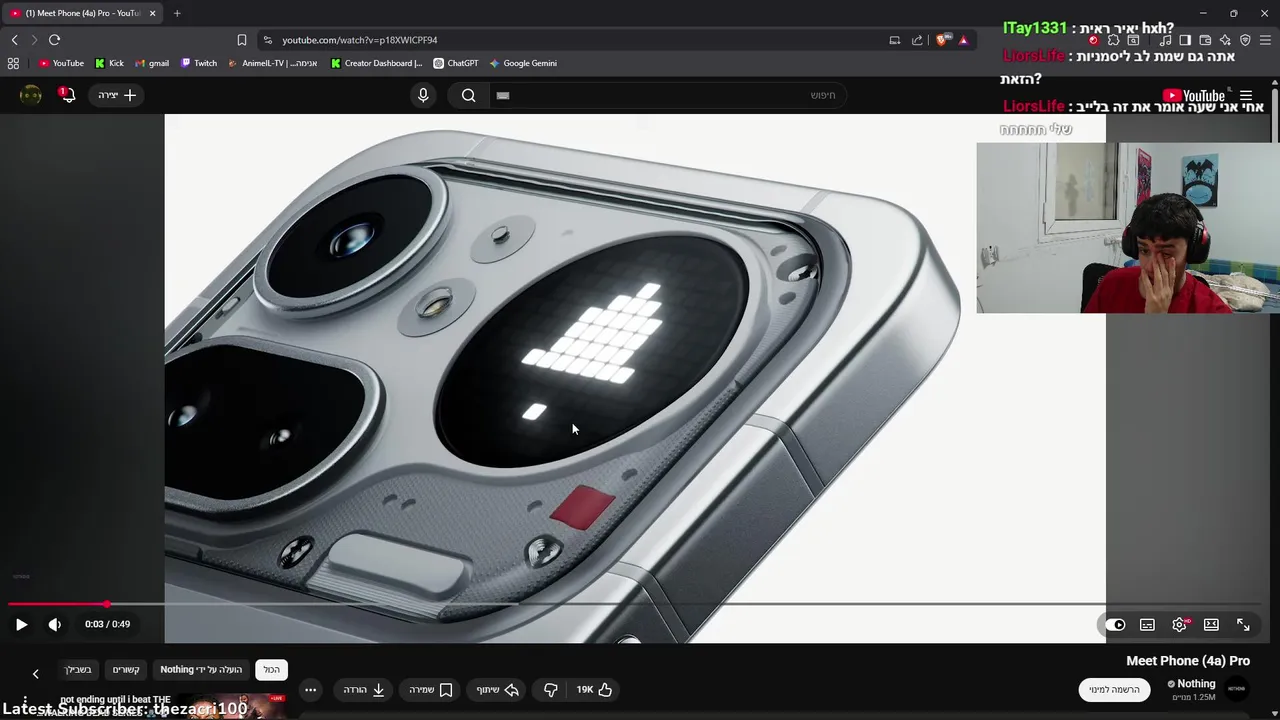Open the Twitch bookmark
The height and width of the screenshot is (720, 1280).
click(199, 63)
